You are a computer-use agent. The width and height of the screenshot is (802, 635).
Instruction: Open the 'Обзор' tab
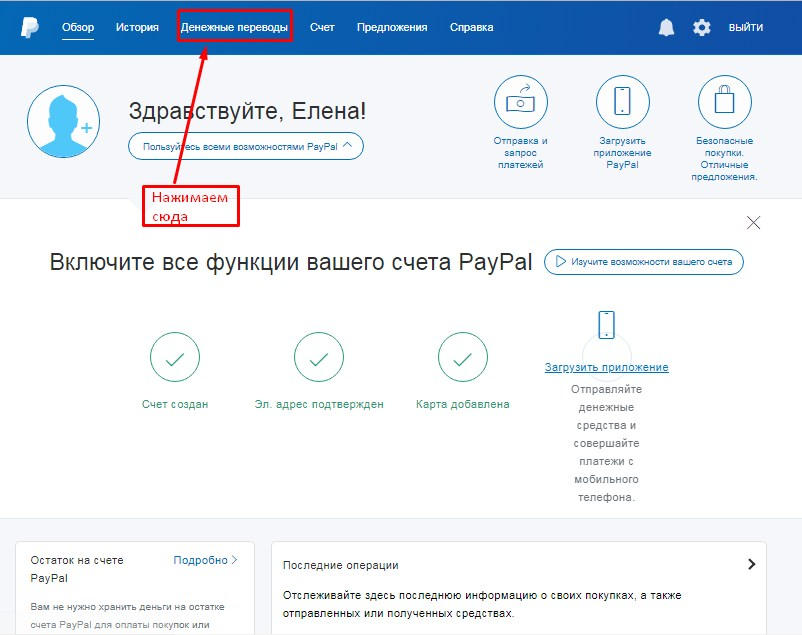pos(78,27)
